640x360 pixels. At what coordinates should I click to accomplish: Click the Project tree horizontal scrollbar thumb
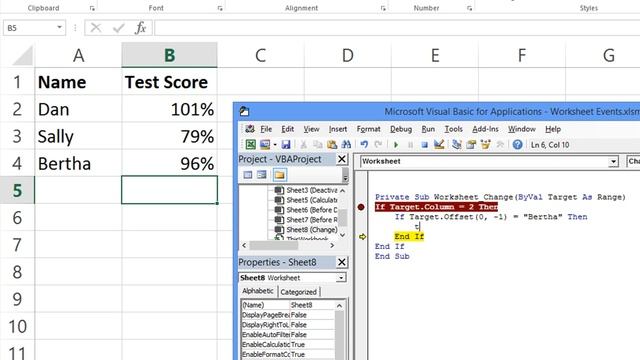pos(273,245)
